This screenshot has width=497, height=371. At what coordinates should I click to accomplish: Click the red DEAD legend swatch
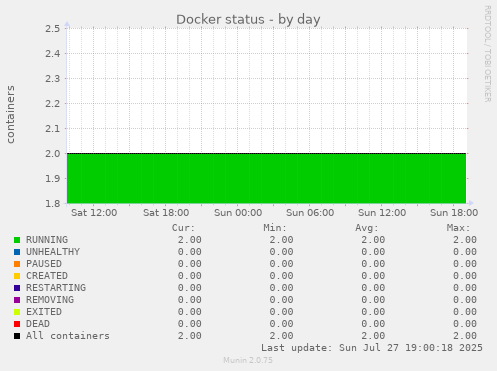point(17,324)
